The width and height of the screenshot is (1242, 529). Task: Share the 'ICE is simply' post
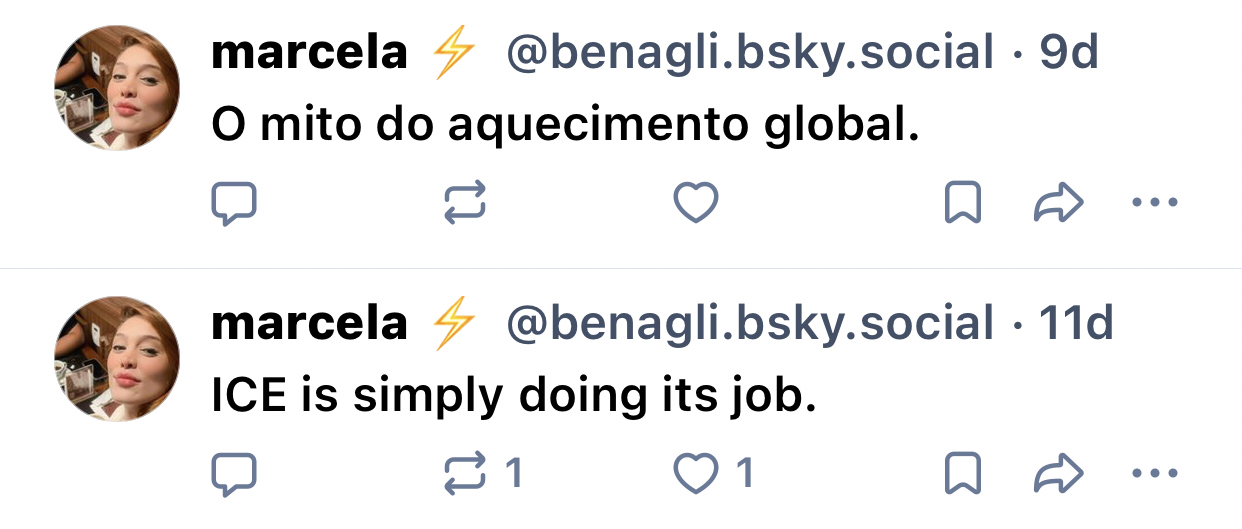pos(1057,474)
